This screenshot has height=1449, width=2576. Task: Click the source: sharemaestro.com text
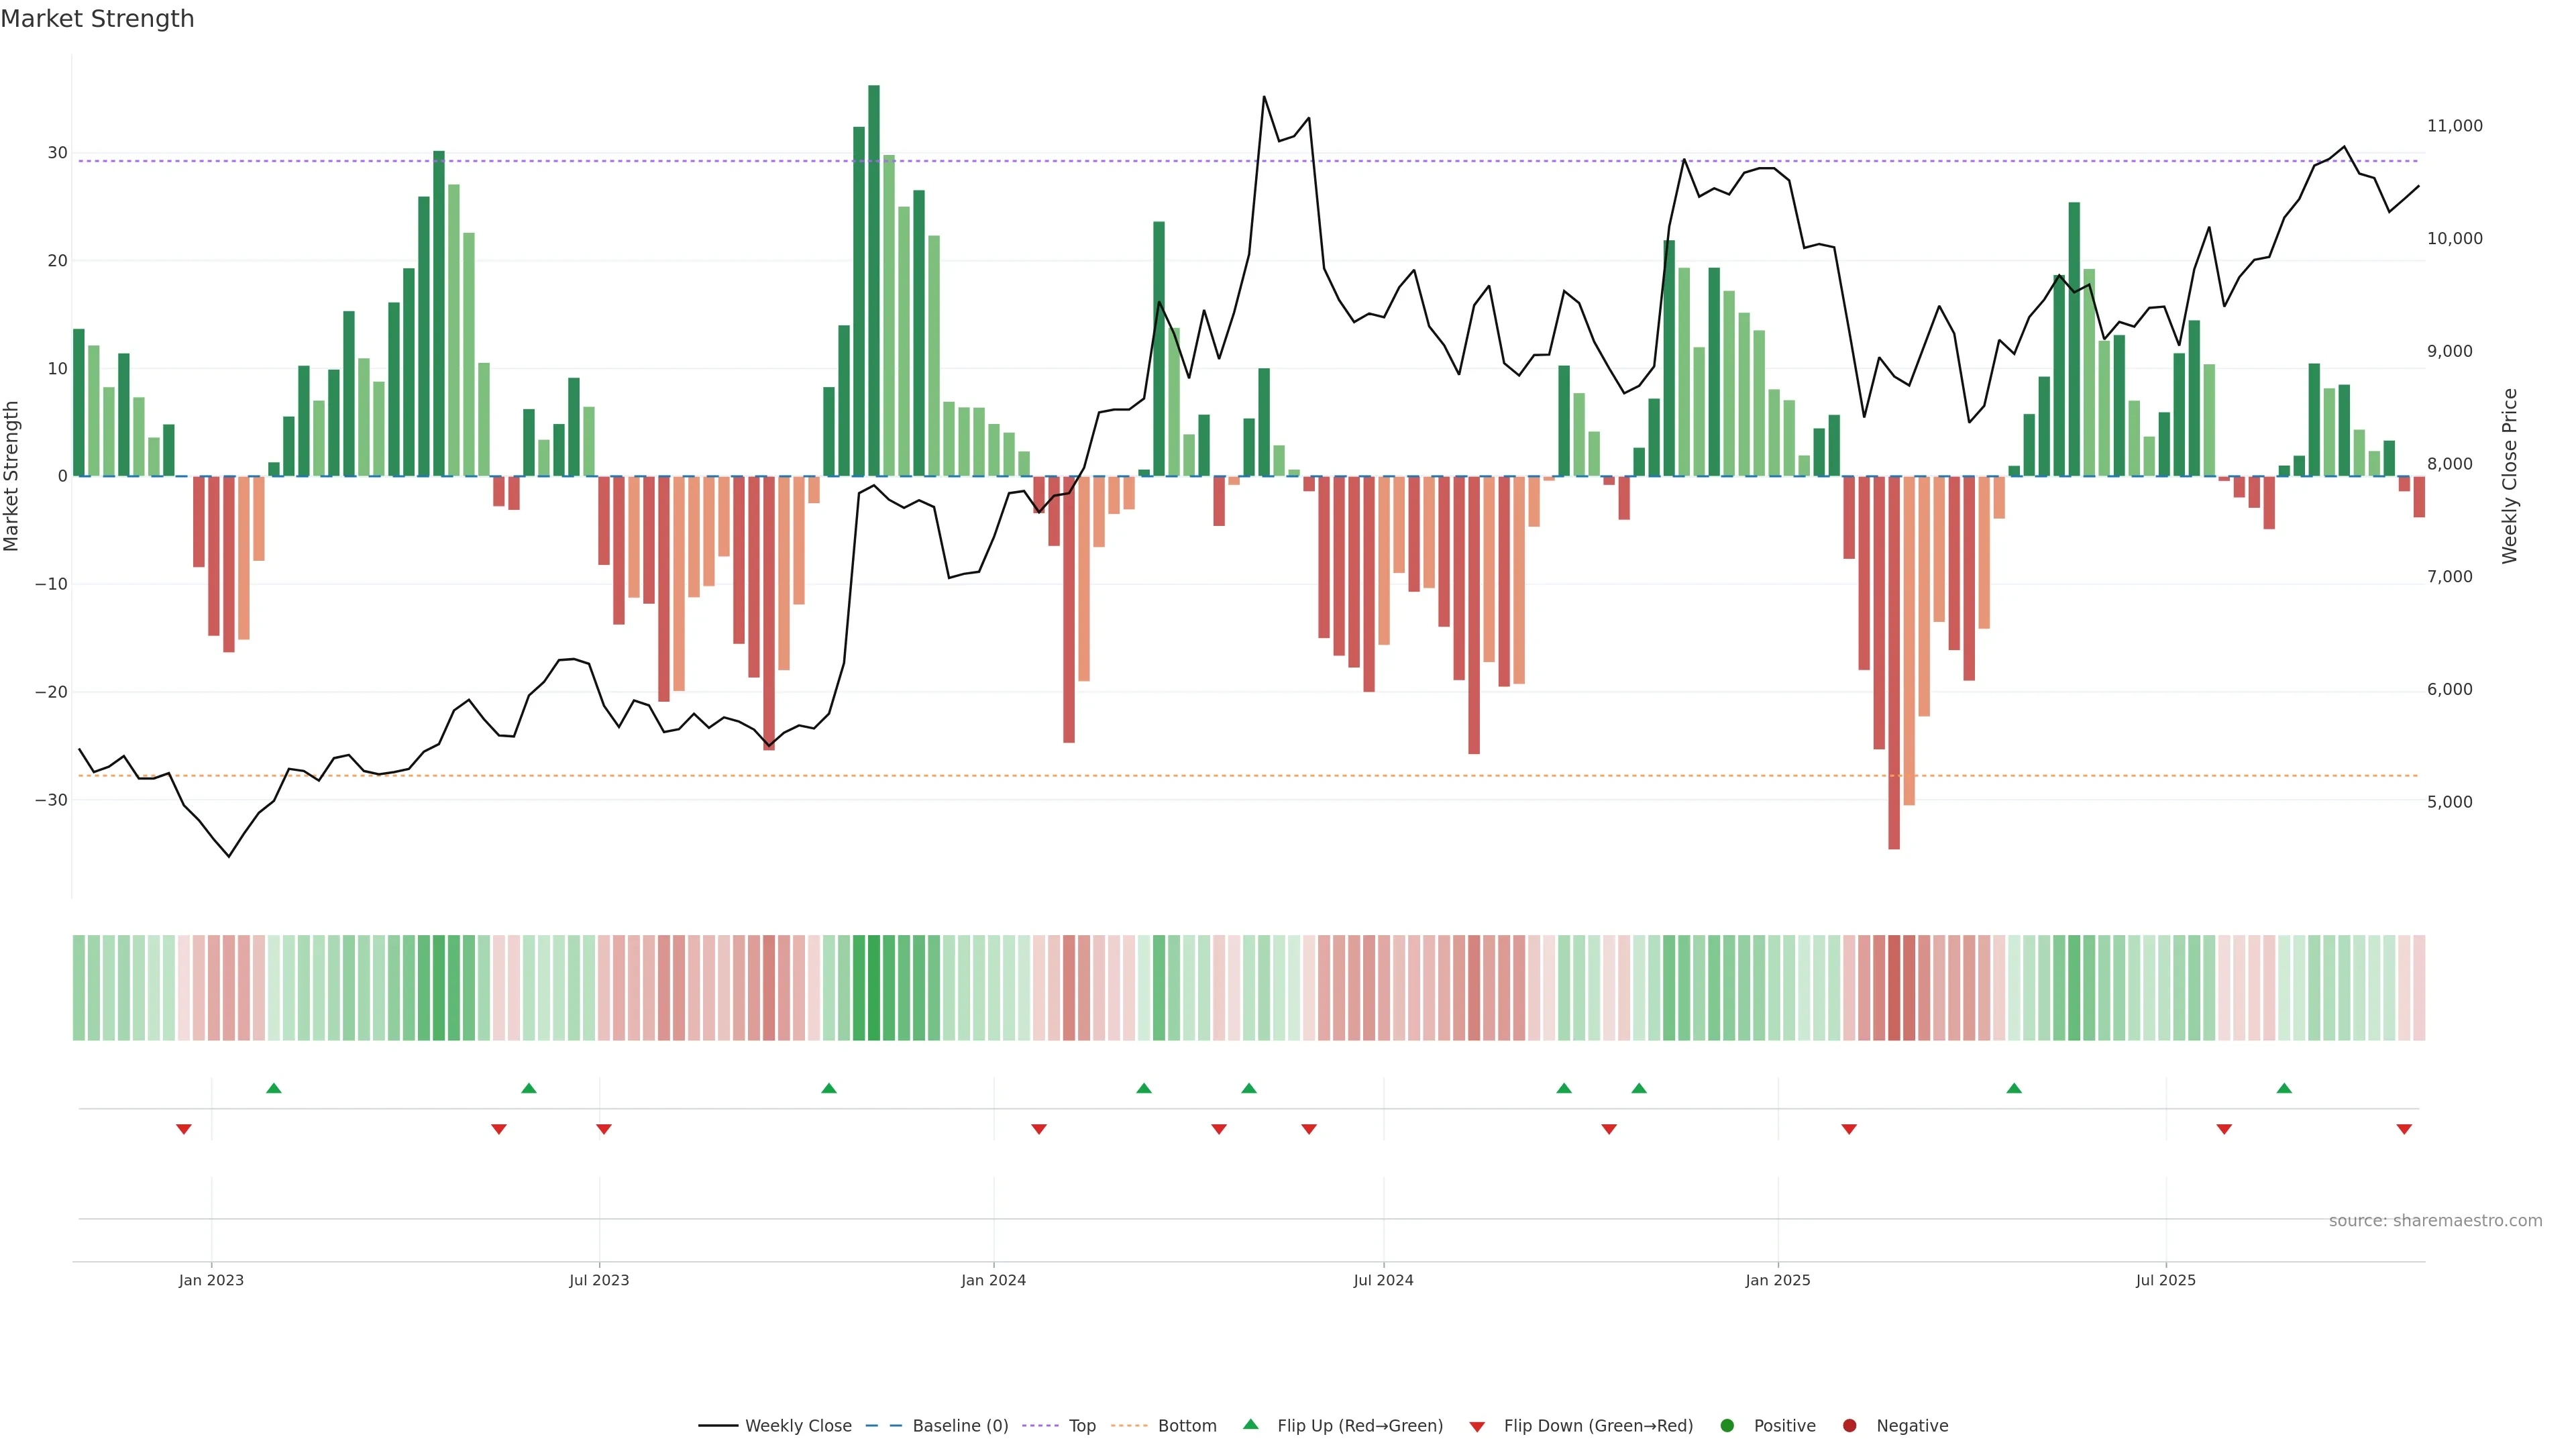coord(2435,1221)
